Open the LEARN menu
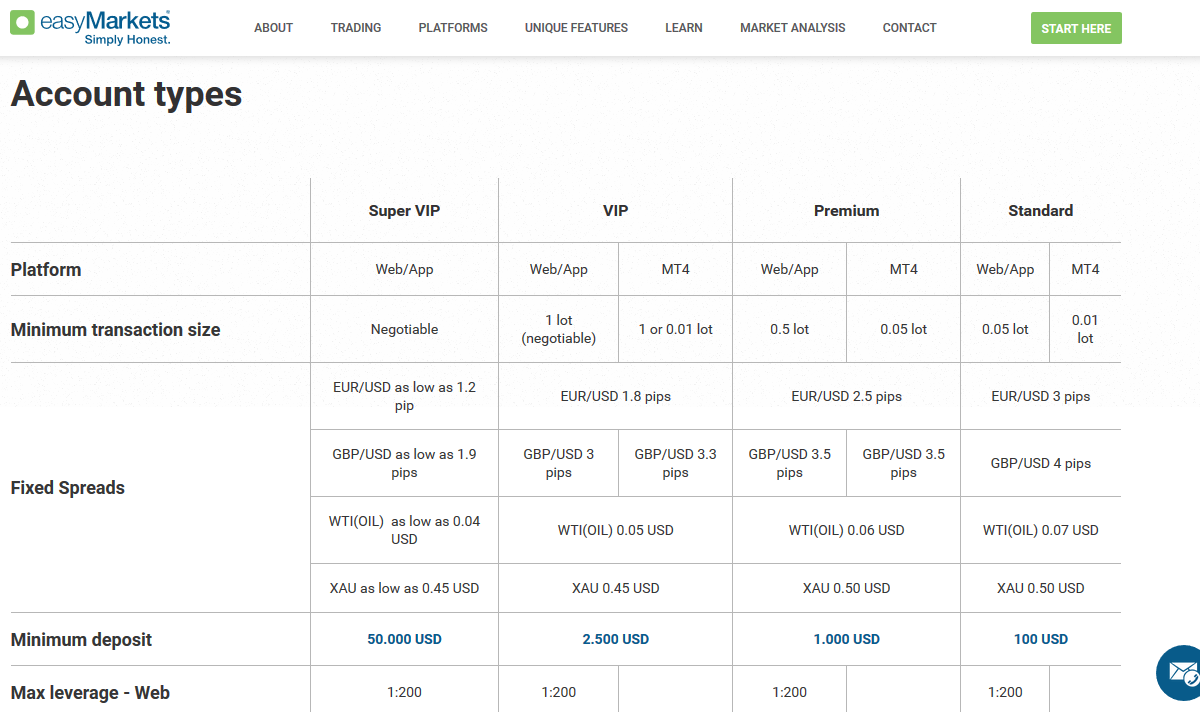Viewport: 1200px width, 712px height. [x=684, y=28]
